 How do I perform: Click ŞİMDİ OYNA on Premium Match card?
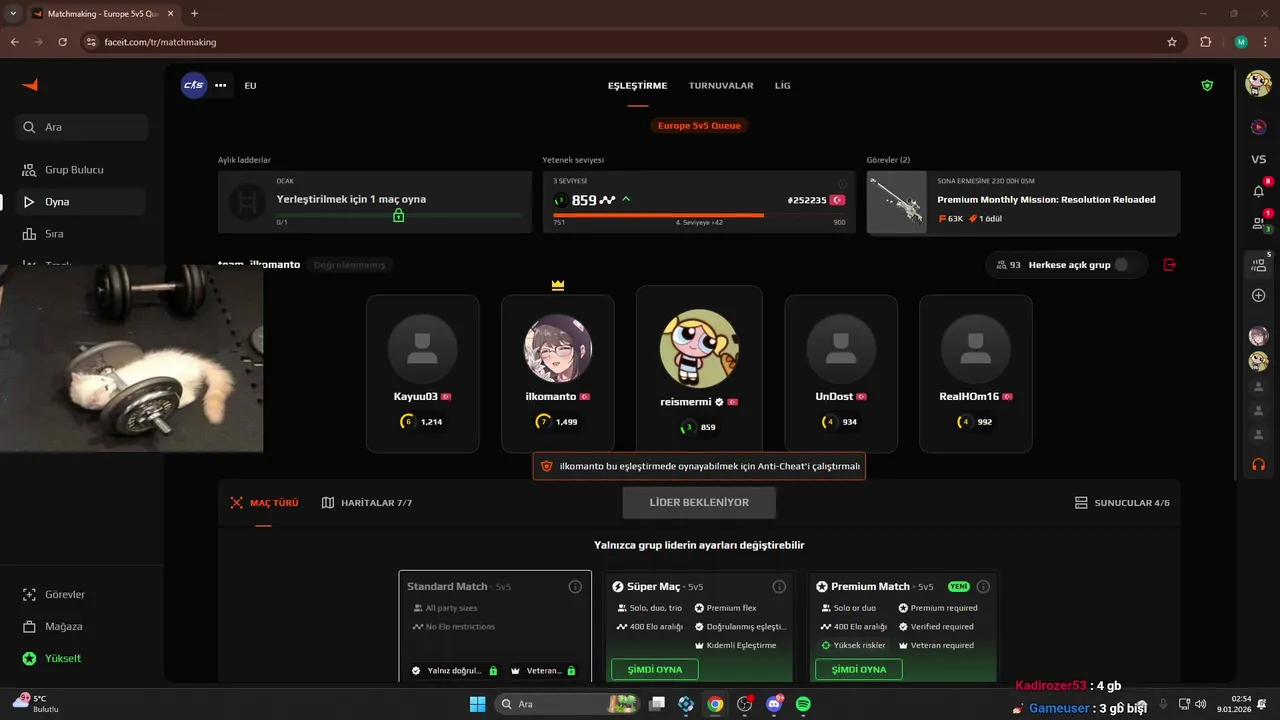click(x=859, y=670)
